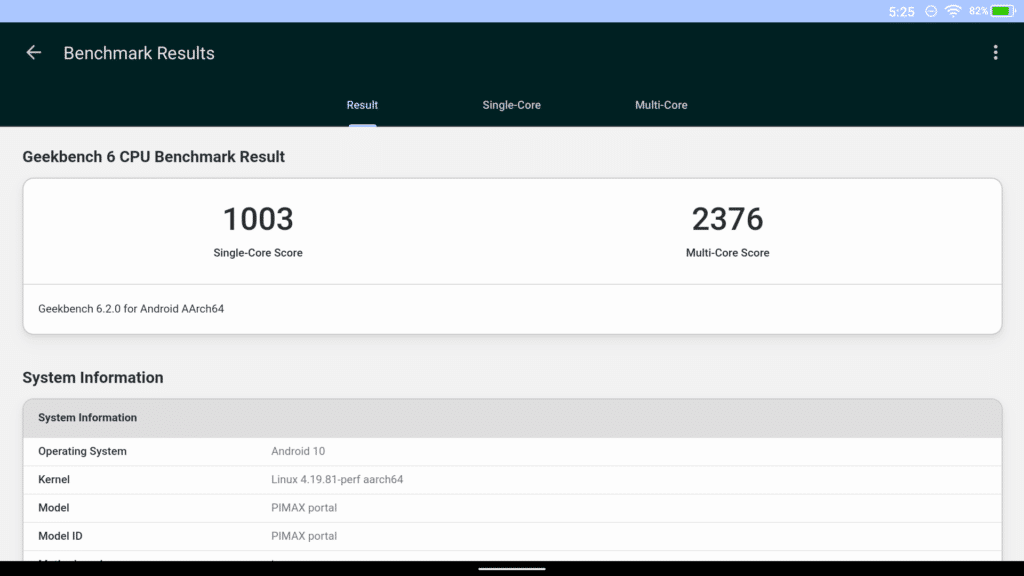Viewport: 1024px width, 576px height.
Task: Click the System Information table header
Action: pyautogui.click(x=512, y=418)
